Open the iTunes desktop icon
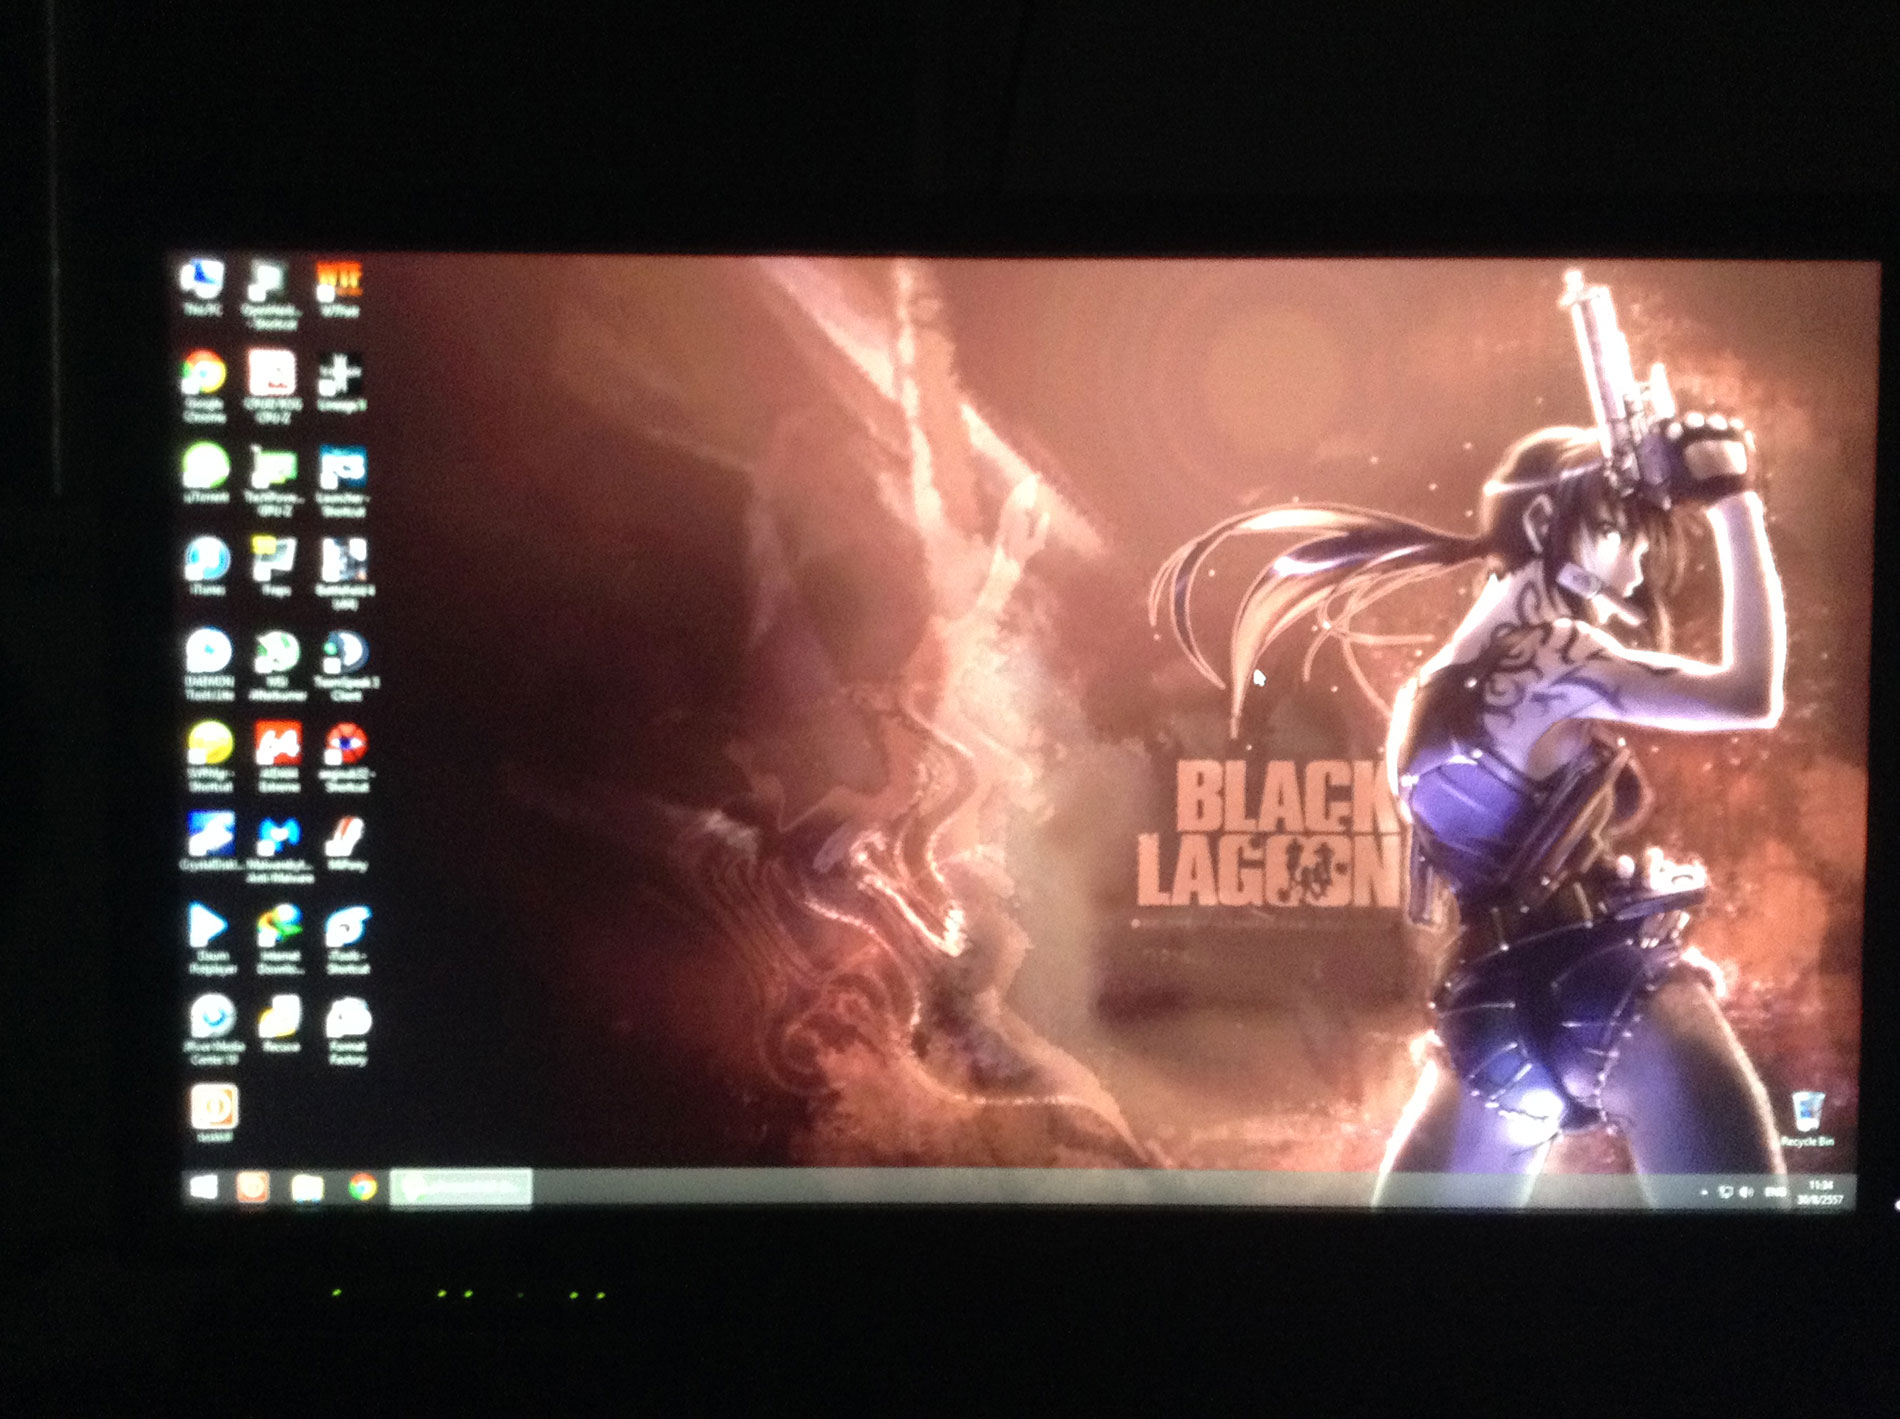This screenshot has width=1900, height=1419. coord(206,565)
